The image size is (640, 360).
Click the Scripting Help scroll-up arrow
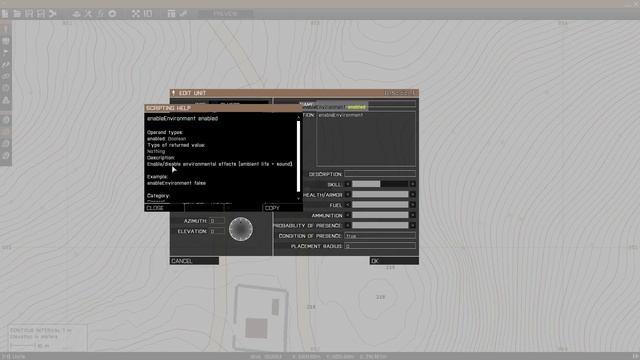coord(299,117)
